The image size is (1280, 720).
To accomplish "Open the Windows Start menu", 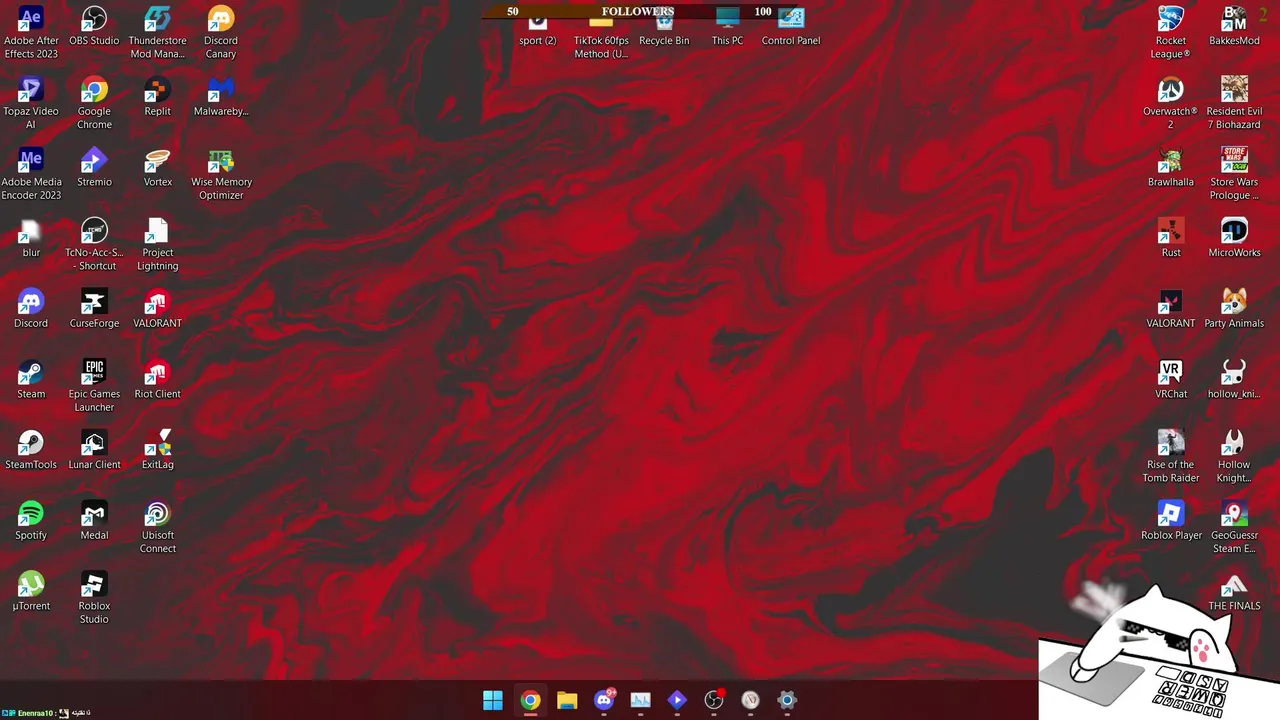I will coord(493,700).
